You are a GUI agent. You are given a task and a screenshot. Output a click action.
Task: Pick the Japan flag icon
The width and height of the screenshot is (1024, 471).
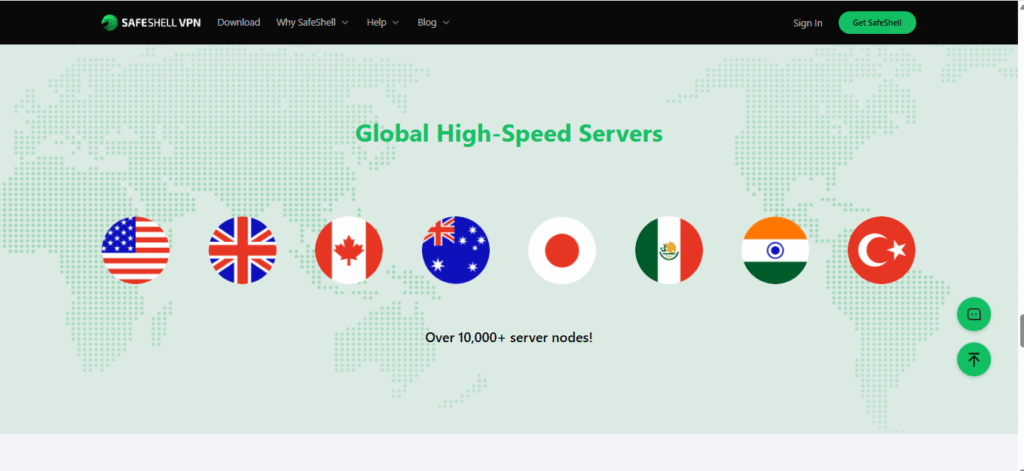pyautogui.click(x=562, y=250)
